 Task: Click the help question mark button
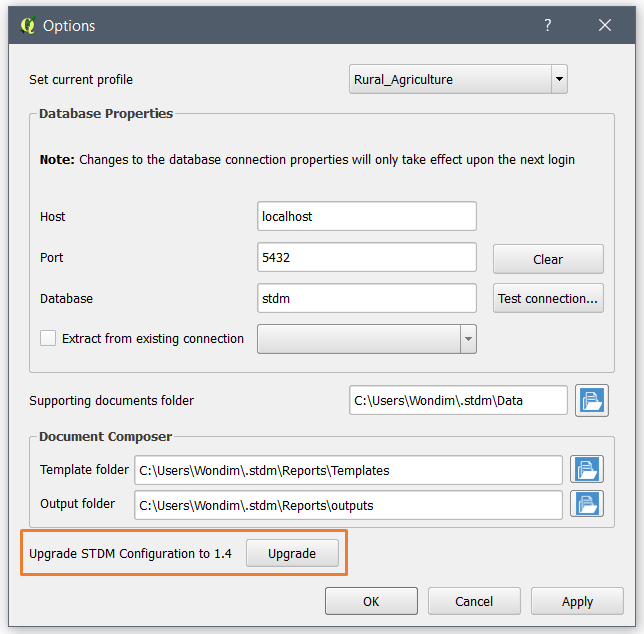click(x=548, y=26)
